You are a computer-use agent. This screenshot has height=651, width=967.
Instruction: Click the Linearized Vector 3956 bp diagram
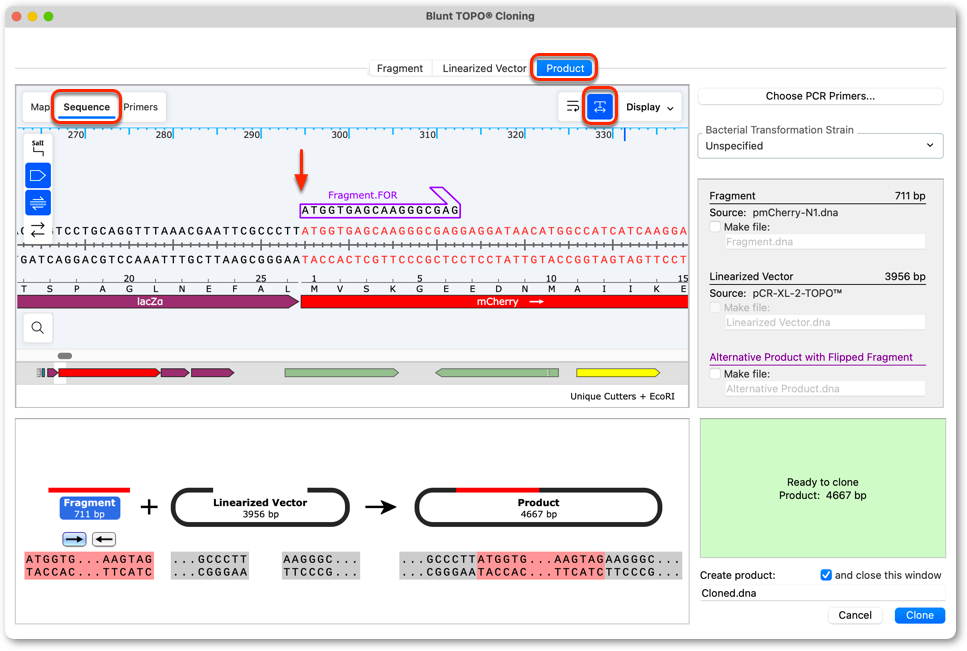pos(260,507)
